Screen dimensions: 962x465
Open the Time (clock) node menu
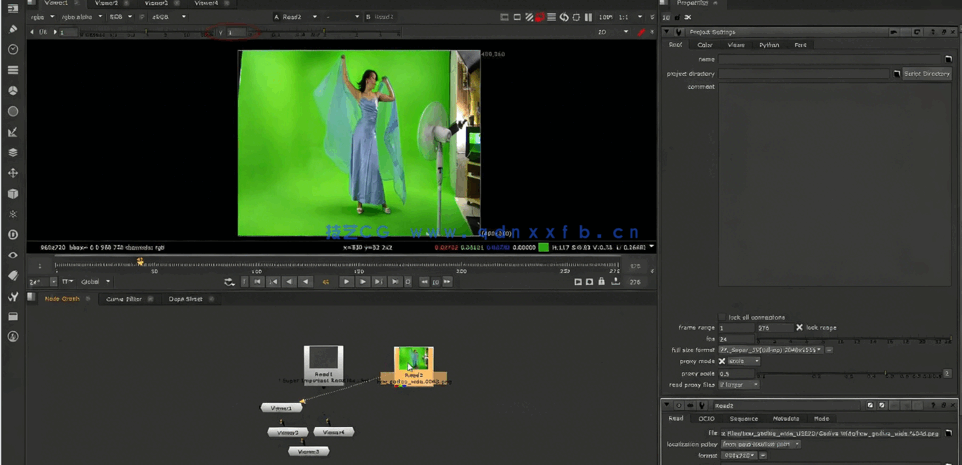13,49
